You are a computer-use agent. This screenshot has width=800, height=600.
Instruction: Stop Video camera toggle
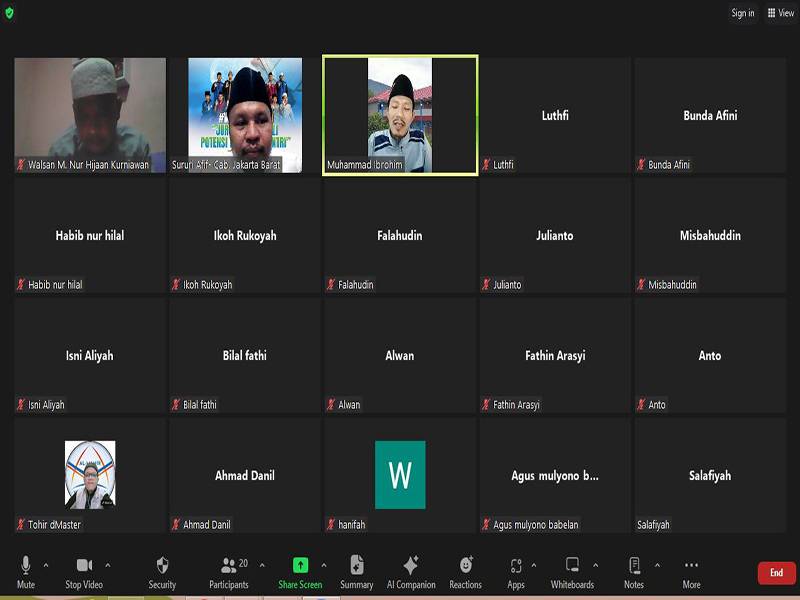tap(84, 566)
